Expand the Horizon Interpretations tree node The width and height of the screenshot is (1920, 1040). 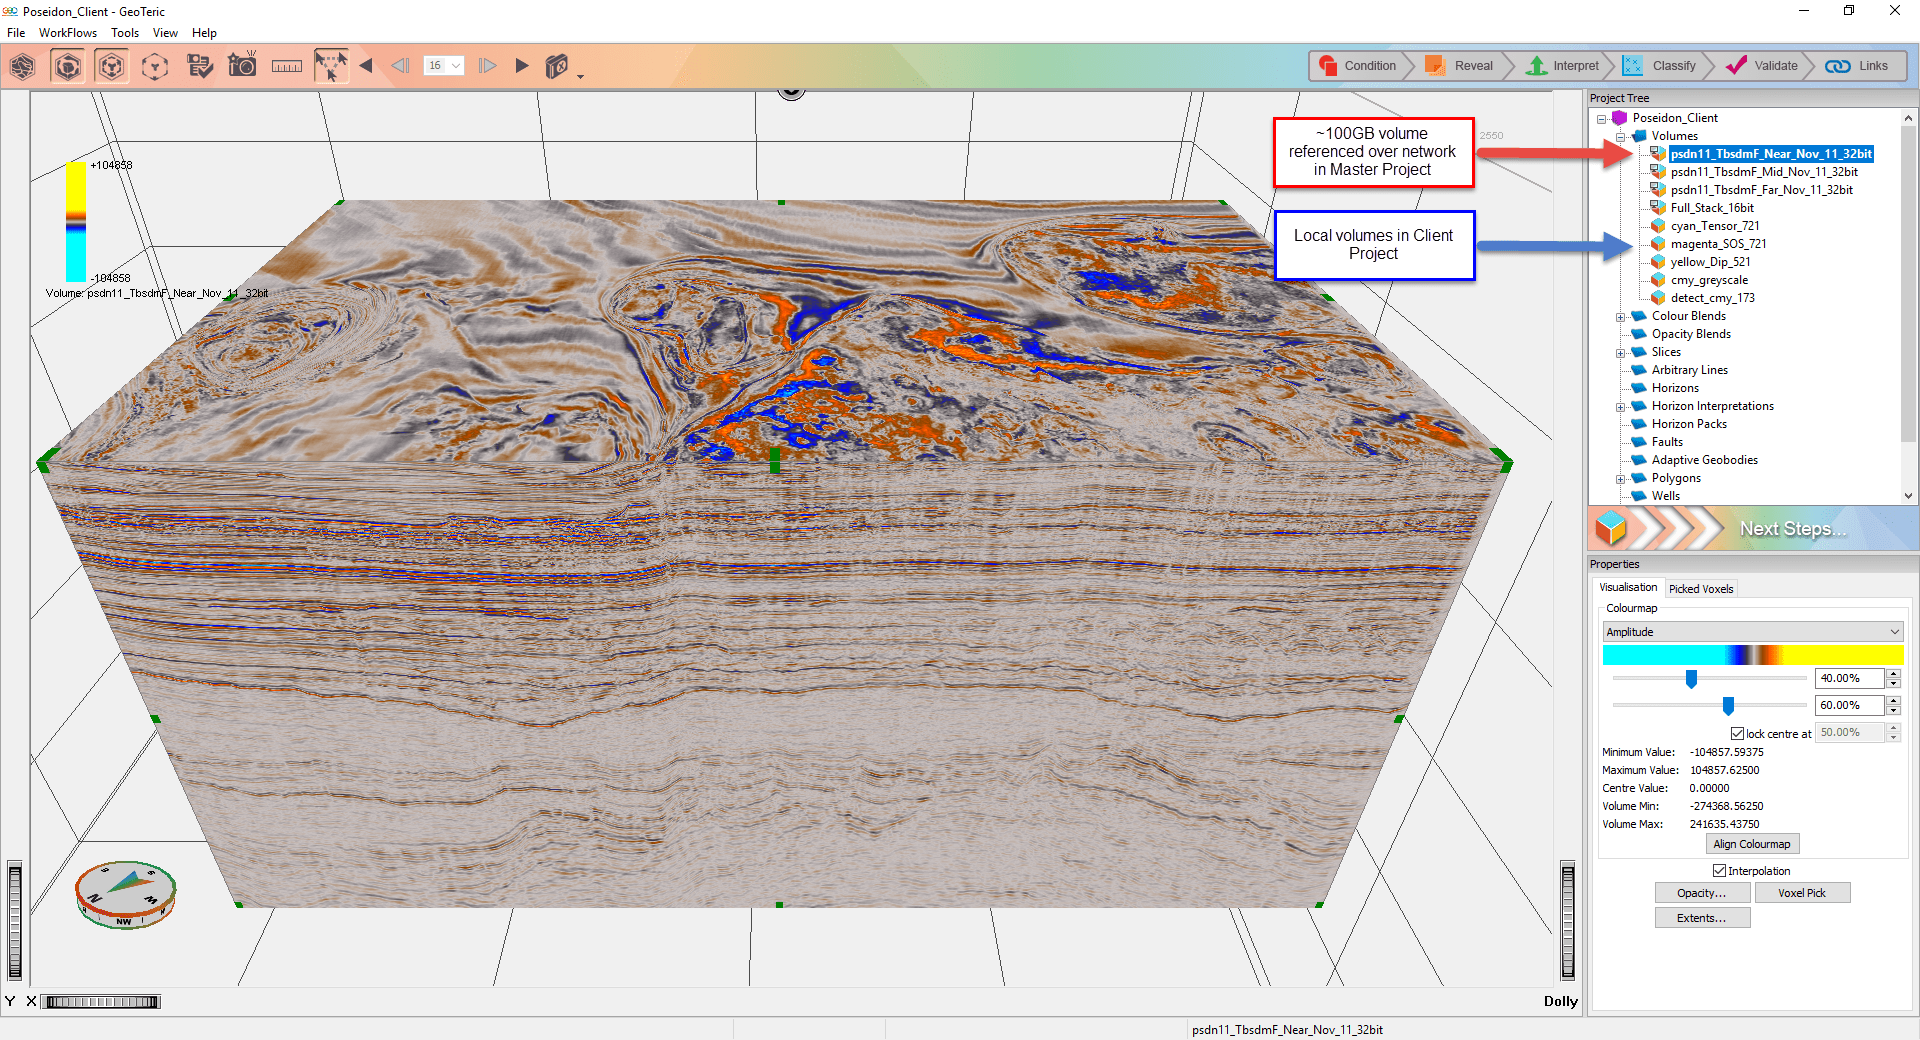(x=1622, y=406)
